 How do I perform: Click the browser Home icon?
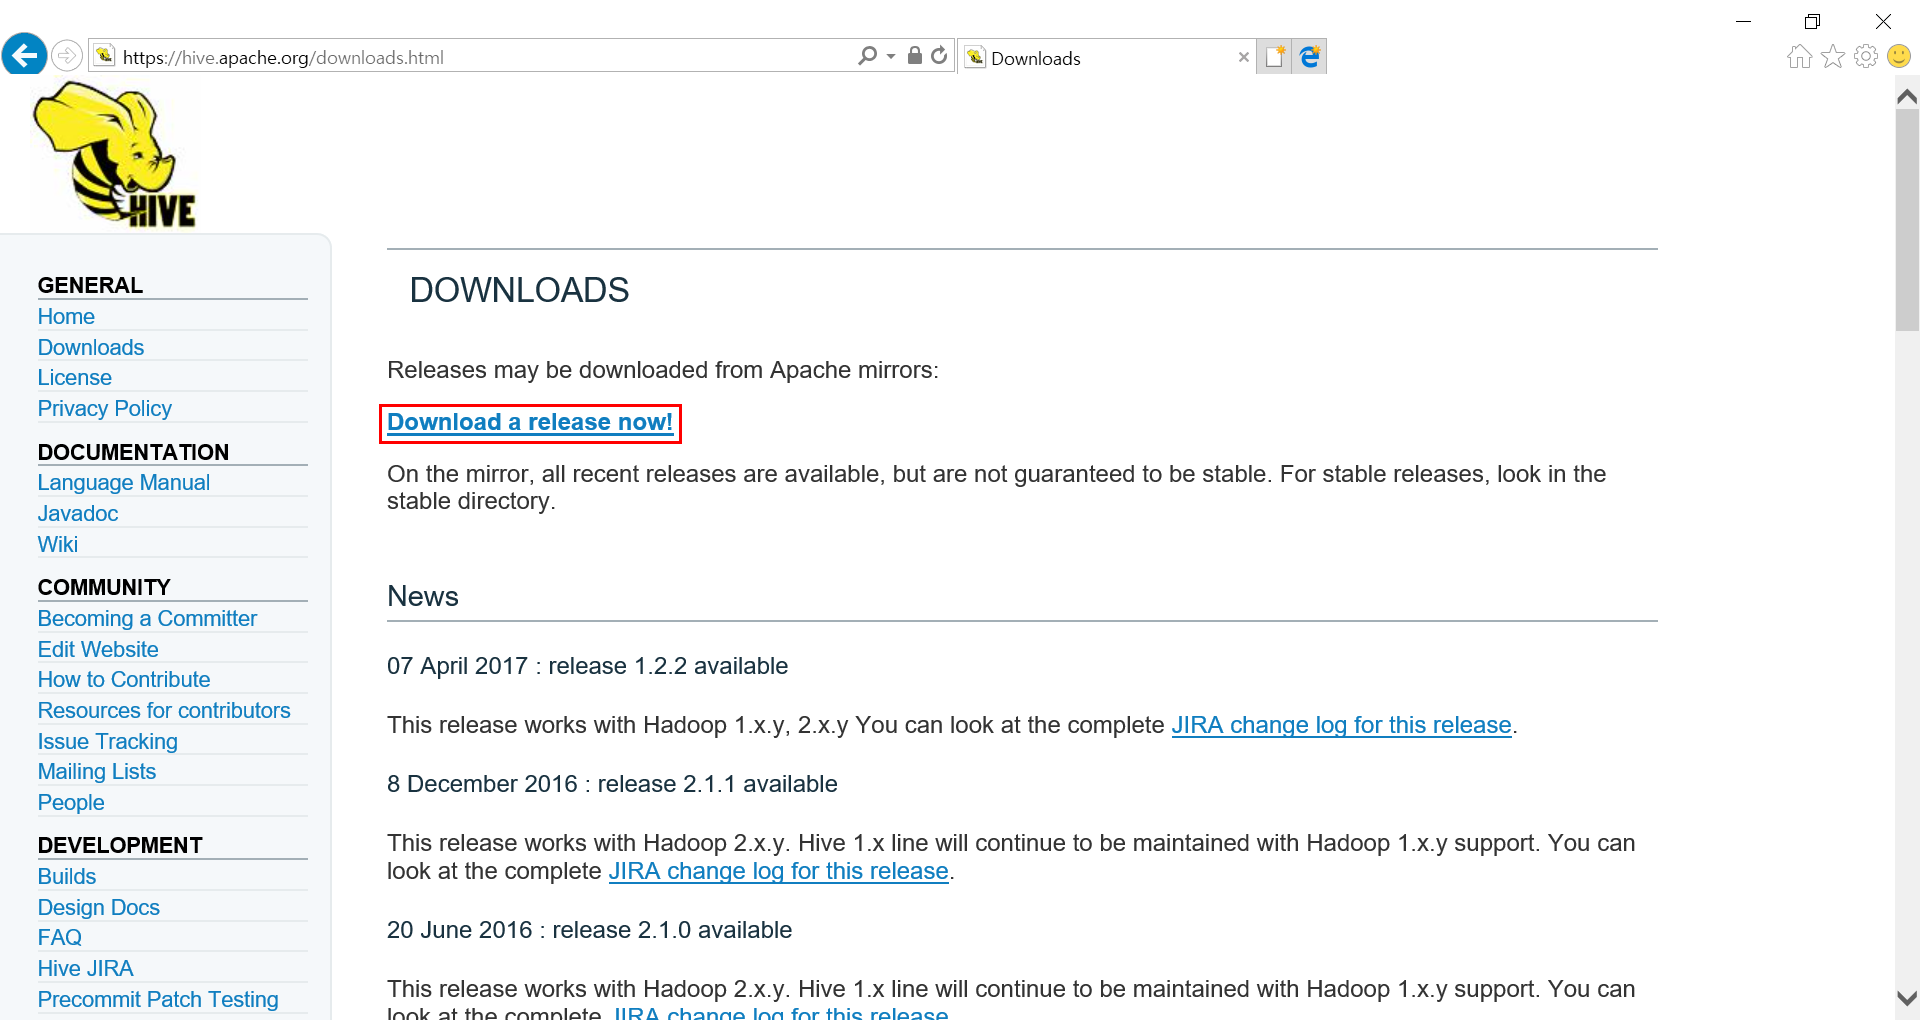tap(1799, 57)
